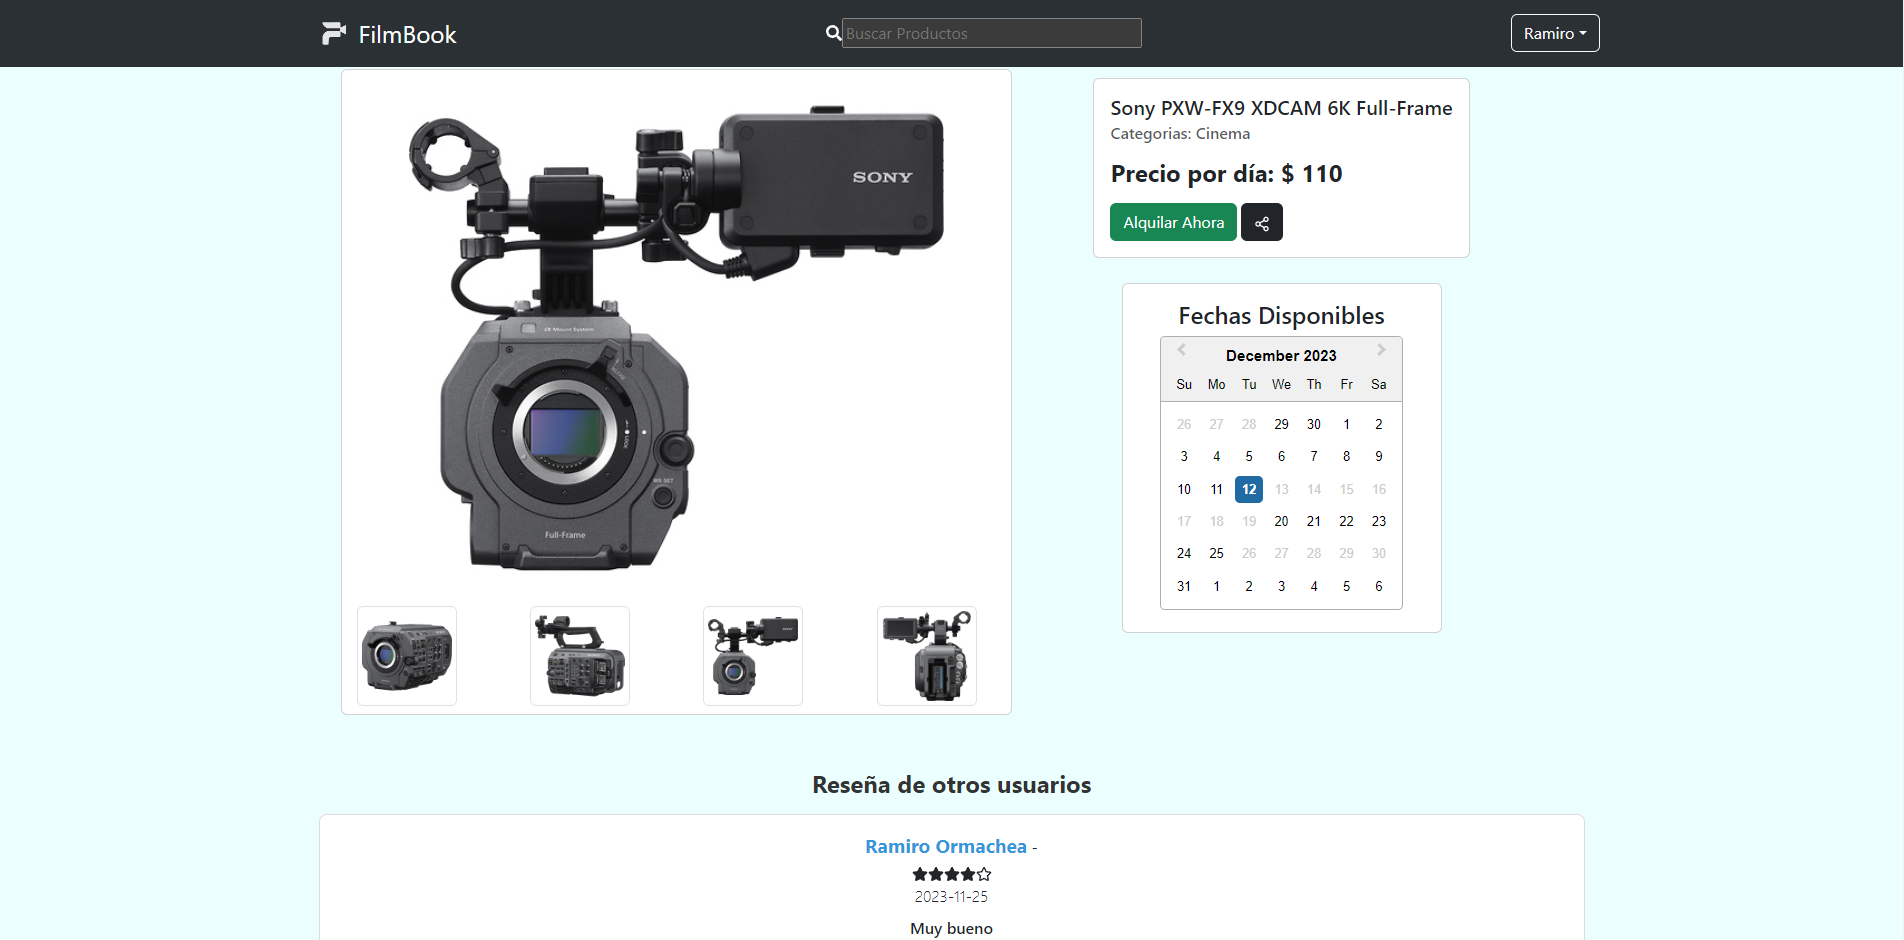Select December 12 in the calendar
The height and width of the screenshot is (940, 1904).
click(x=1249, y=489)
